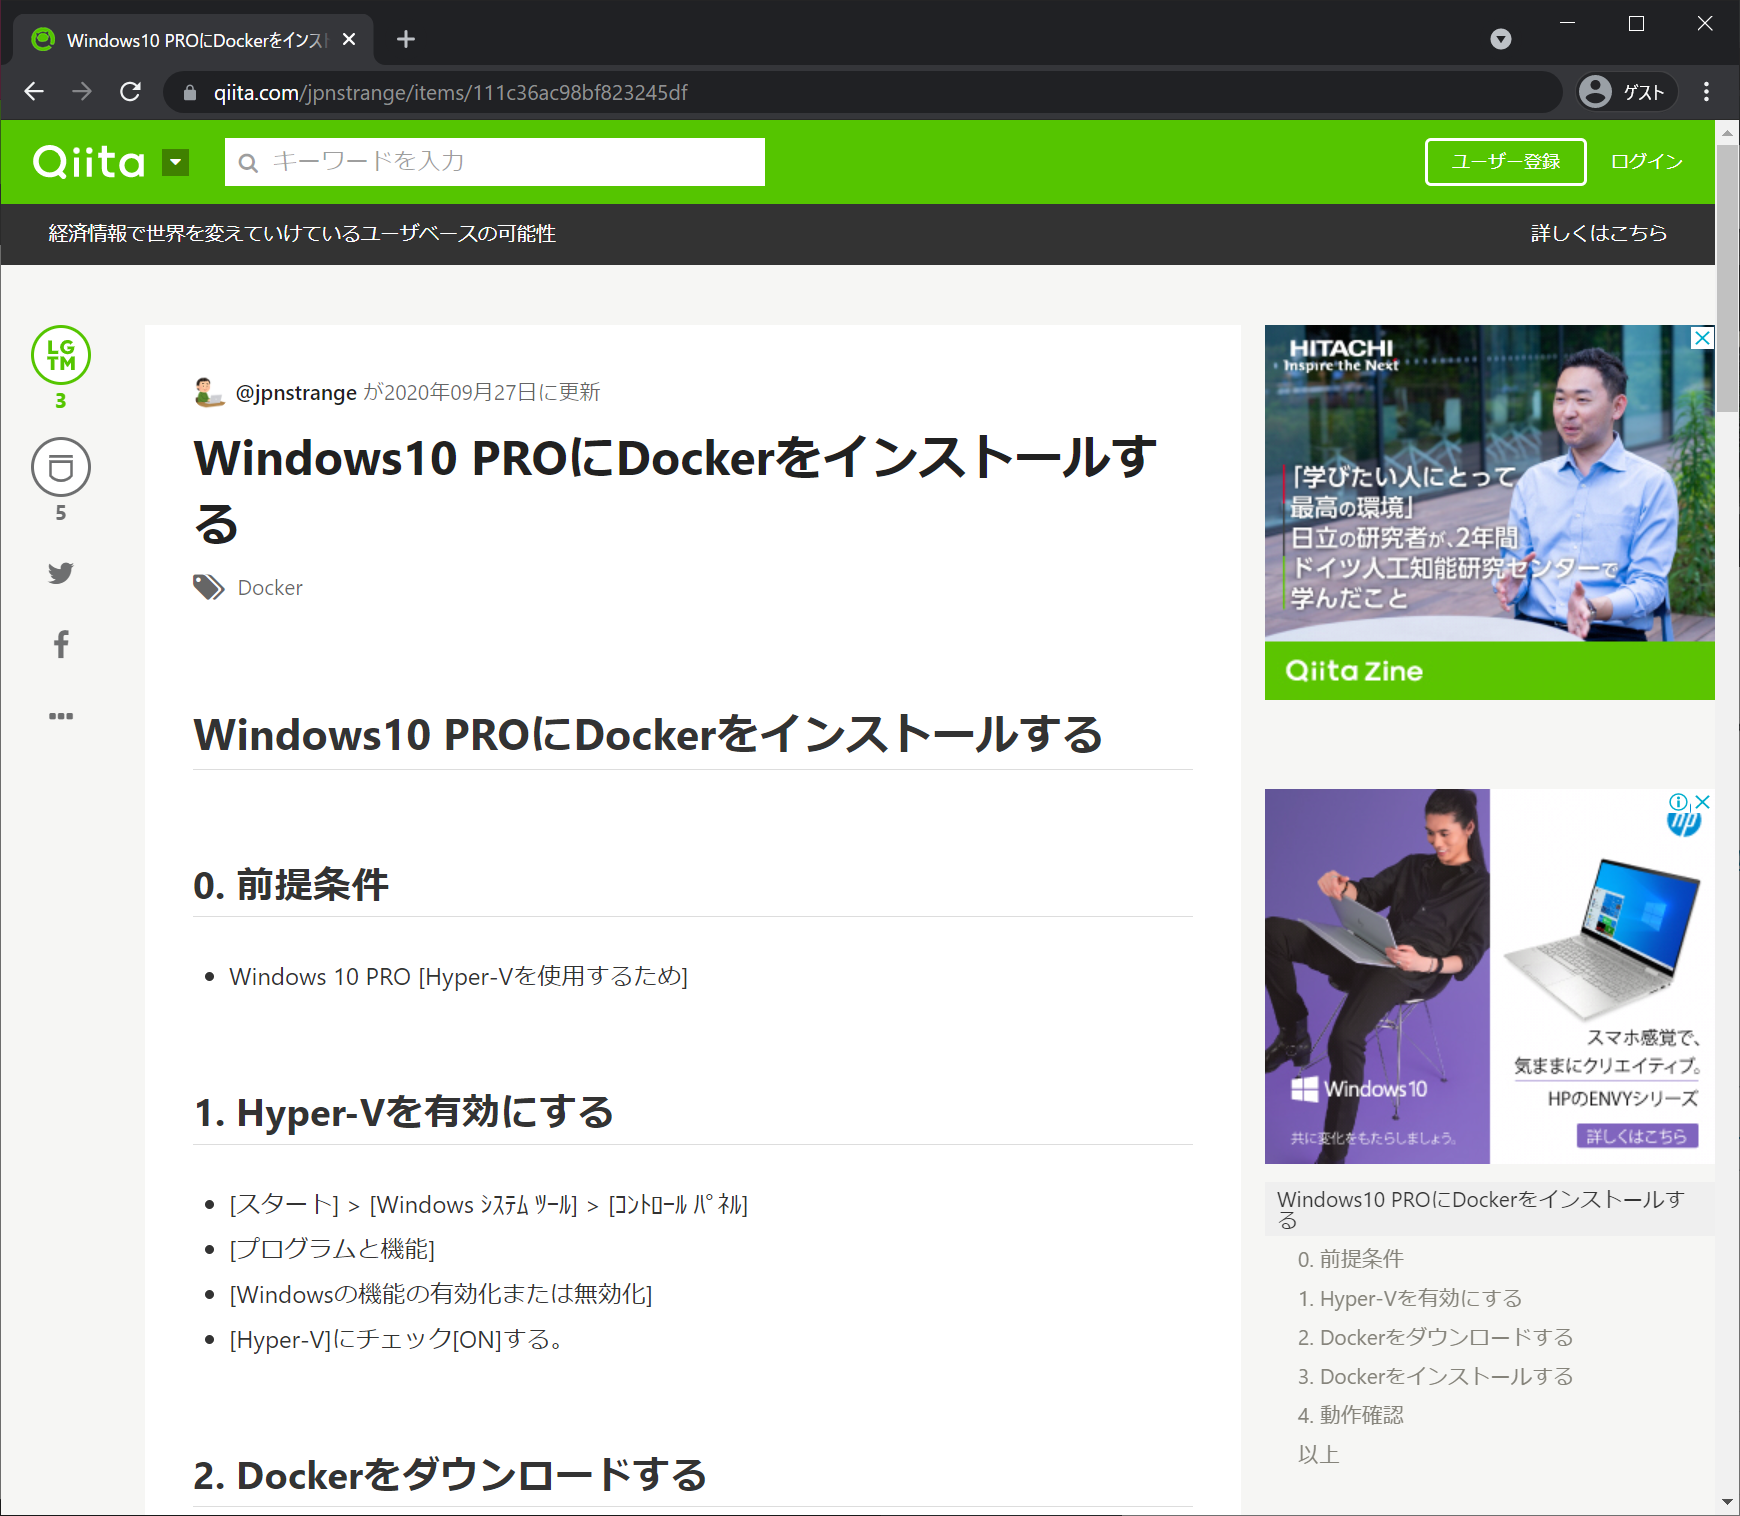The image size is (1740, 1516).
Task: Click the vertical scrollbar thumb
Action: [1727, 279]
